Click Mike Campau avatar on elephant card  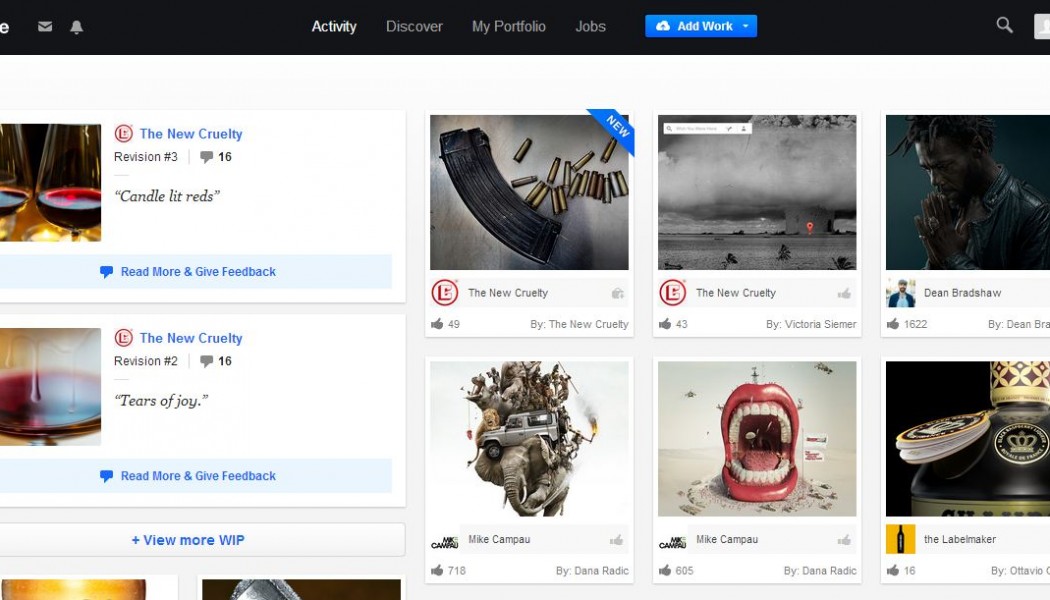[x=445, y=540]
